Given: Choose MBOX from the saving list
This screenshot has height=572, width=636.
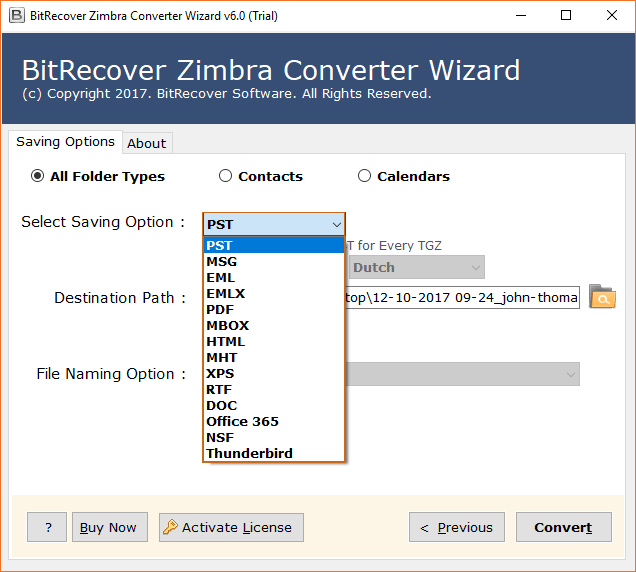Looking at the screenshot, I should point(274,325).
